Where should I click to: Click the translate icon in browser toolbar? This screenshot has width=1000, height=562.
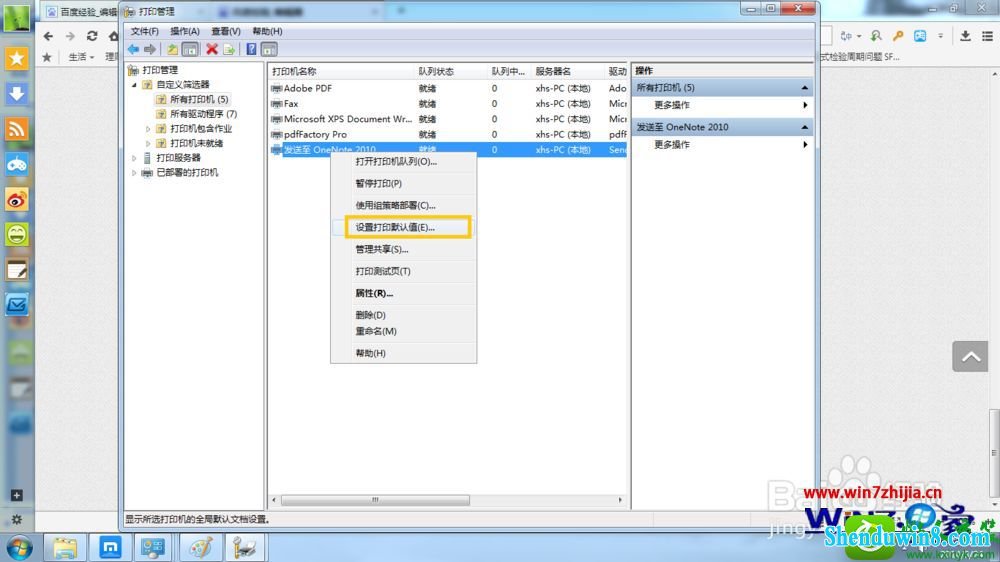pyautogui.click(x=846, y=36)
